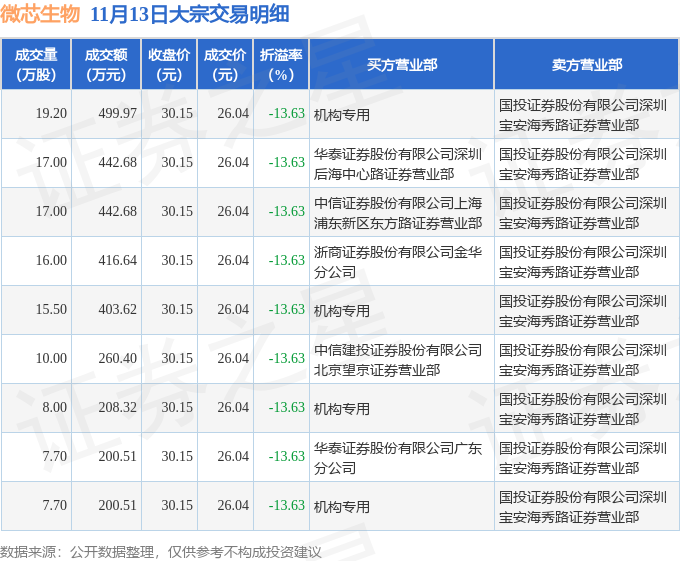The image size is (680, 561).
Task: Select the 成交价(元) column header
Action: click(225, 64)
